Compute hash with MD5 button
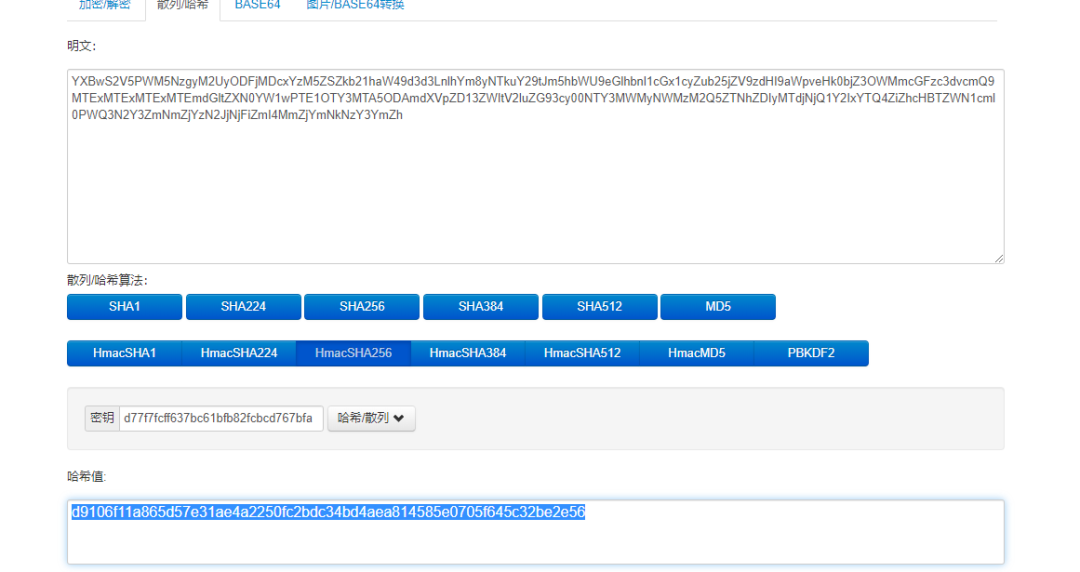 [718, 307]
